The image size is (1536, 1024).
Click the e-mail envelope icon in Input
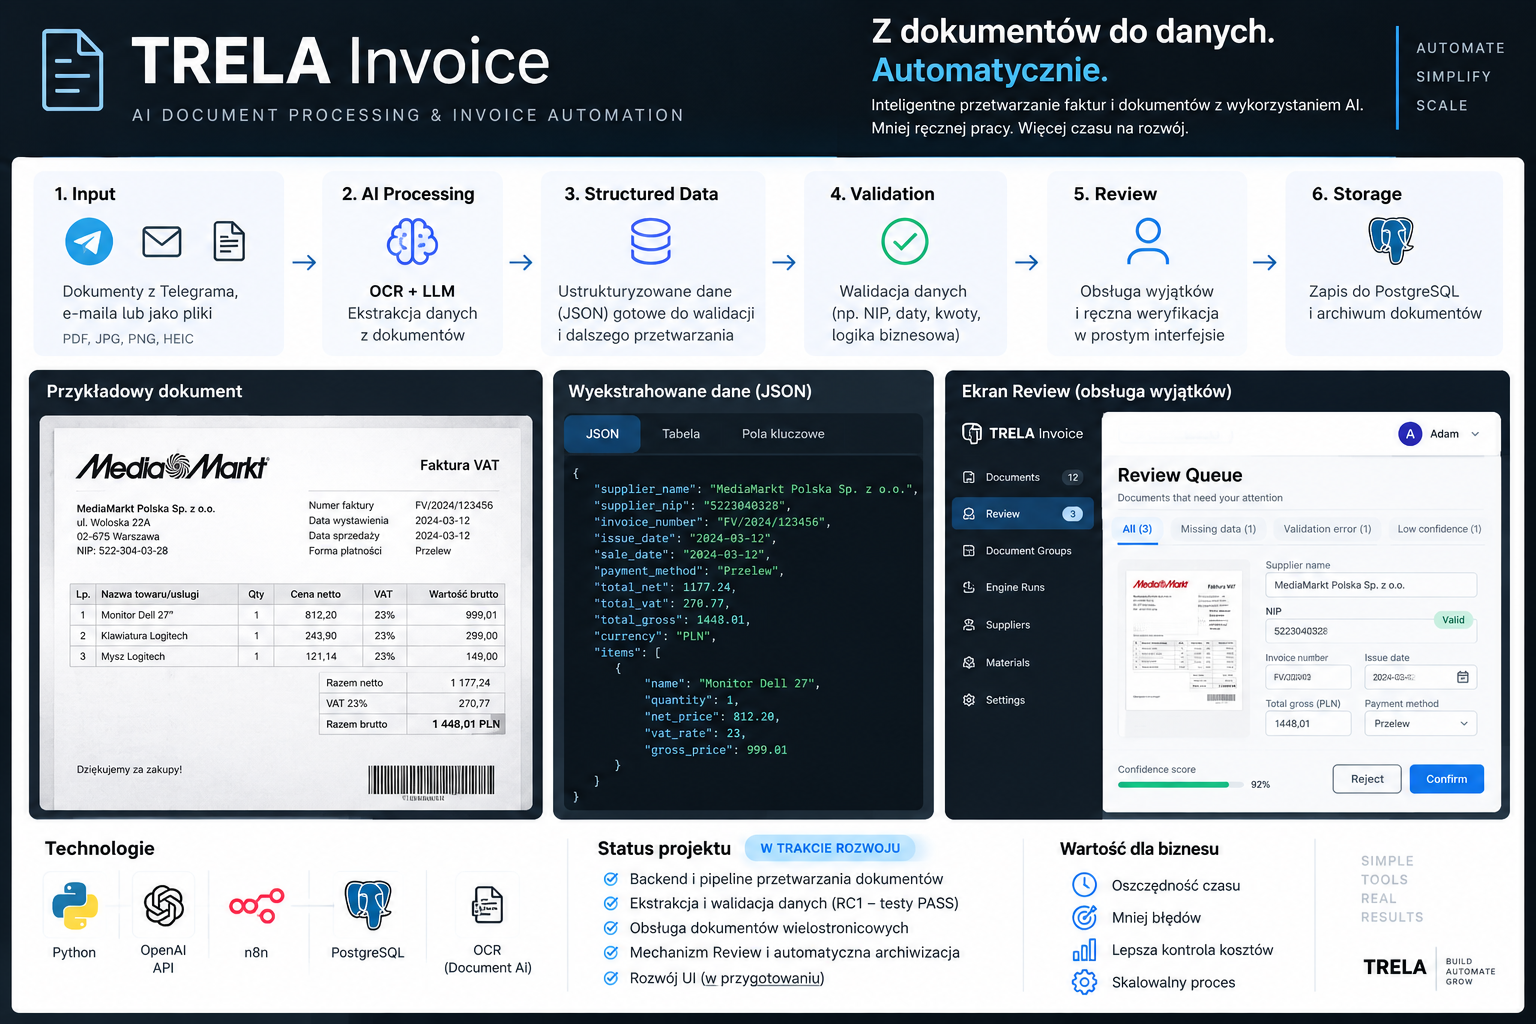162,242
